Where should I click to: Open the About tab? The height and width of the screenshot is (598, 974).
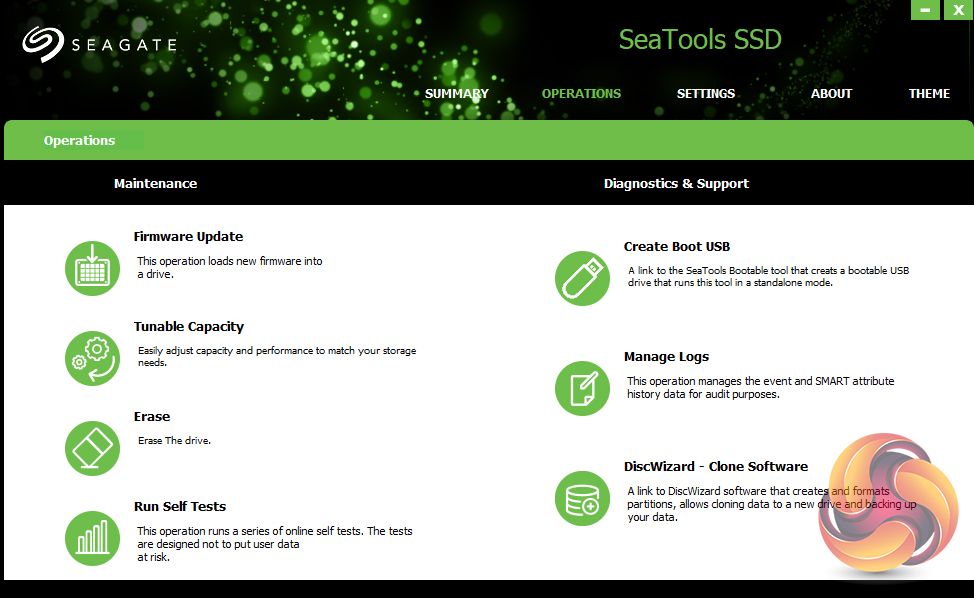coord(831,94)
